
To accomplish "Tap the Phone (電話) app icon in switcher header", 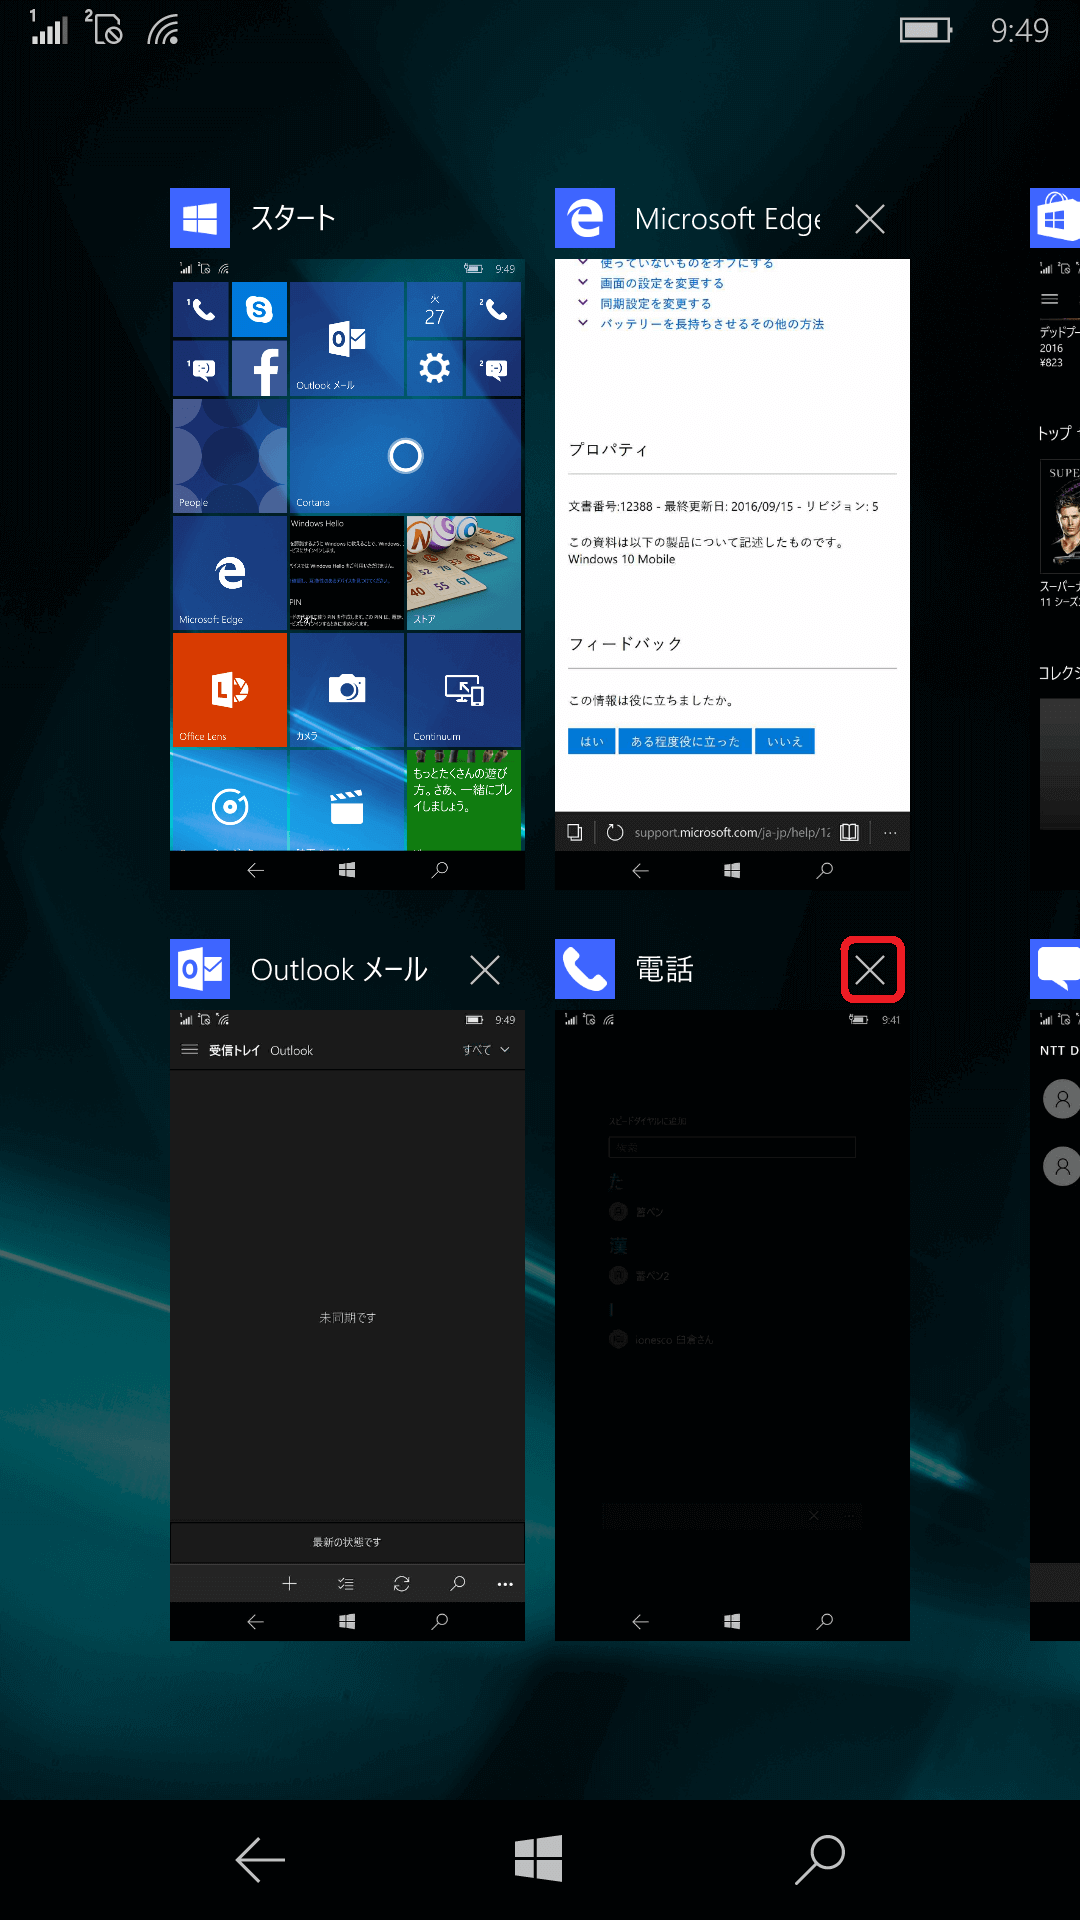I will click(x=585, y=969).
